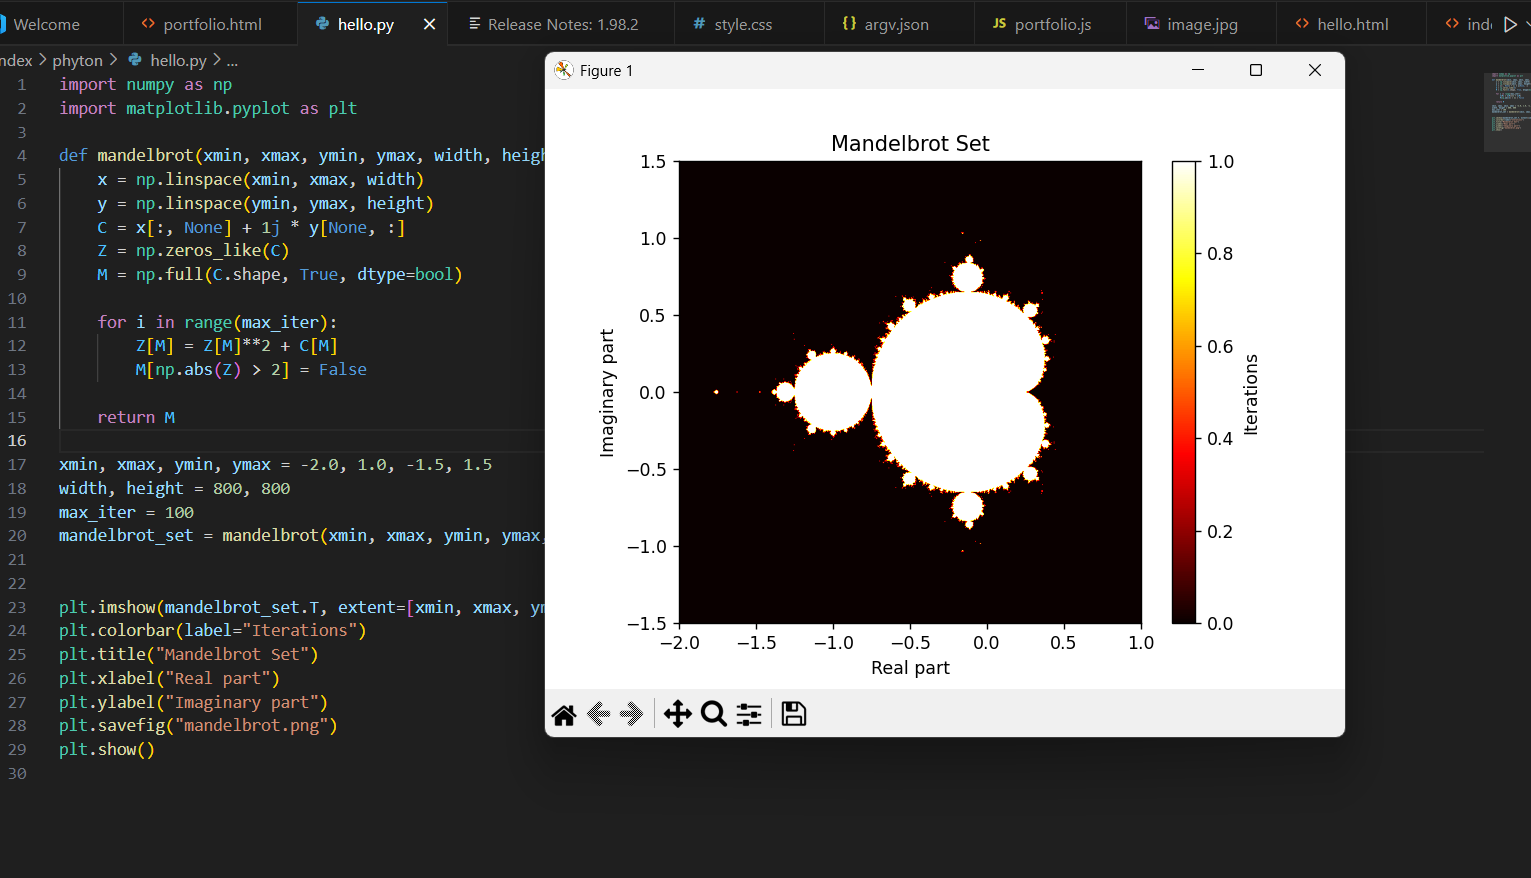
Task: Switch to the portfolio.html tab
Action: [211, 24]
